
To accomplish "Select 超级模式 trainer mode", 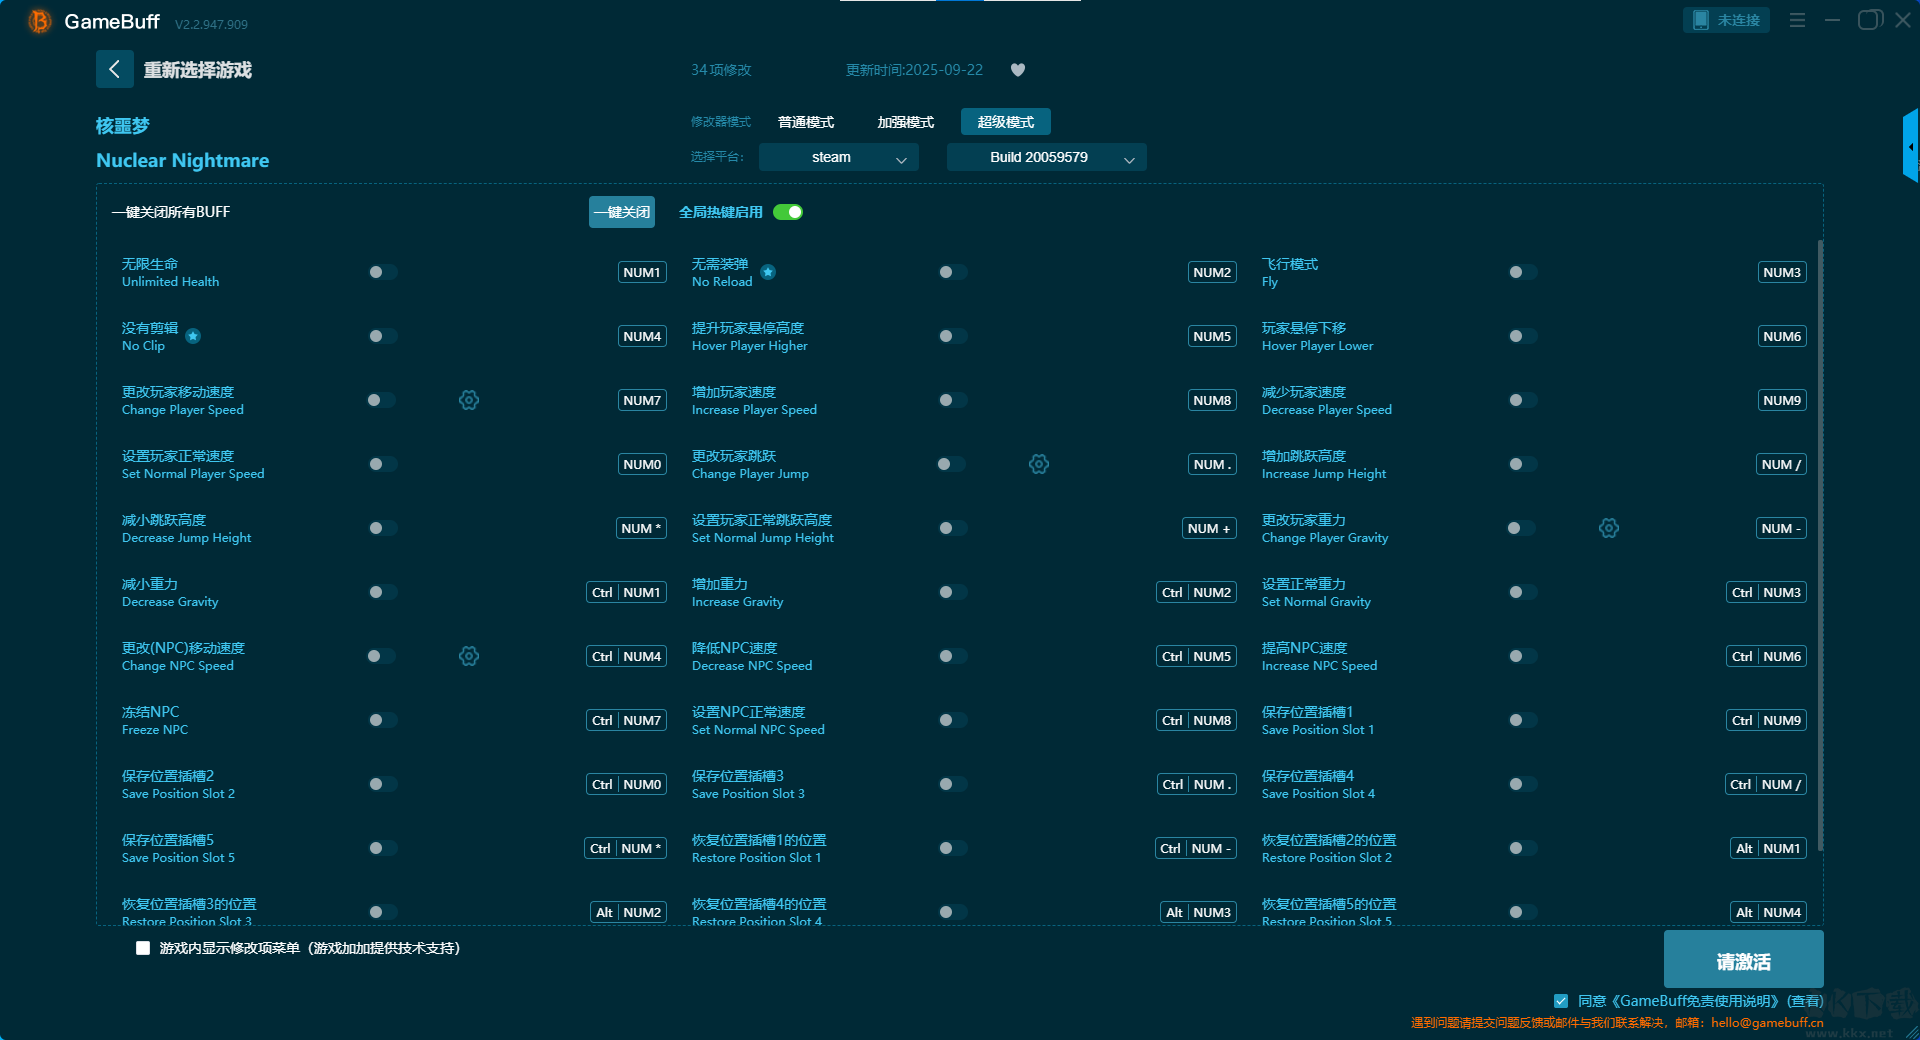I will (x=1006, y=122).
